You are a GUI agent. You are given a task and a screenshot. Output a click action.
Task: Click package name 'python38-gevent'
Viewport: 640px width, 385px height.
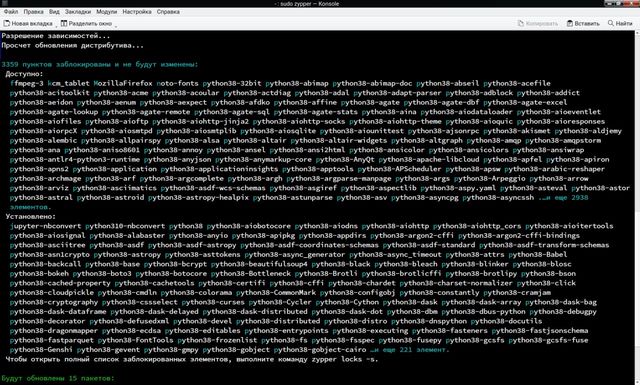108,350
